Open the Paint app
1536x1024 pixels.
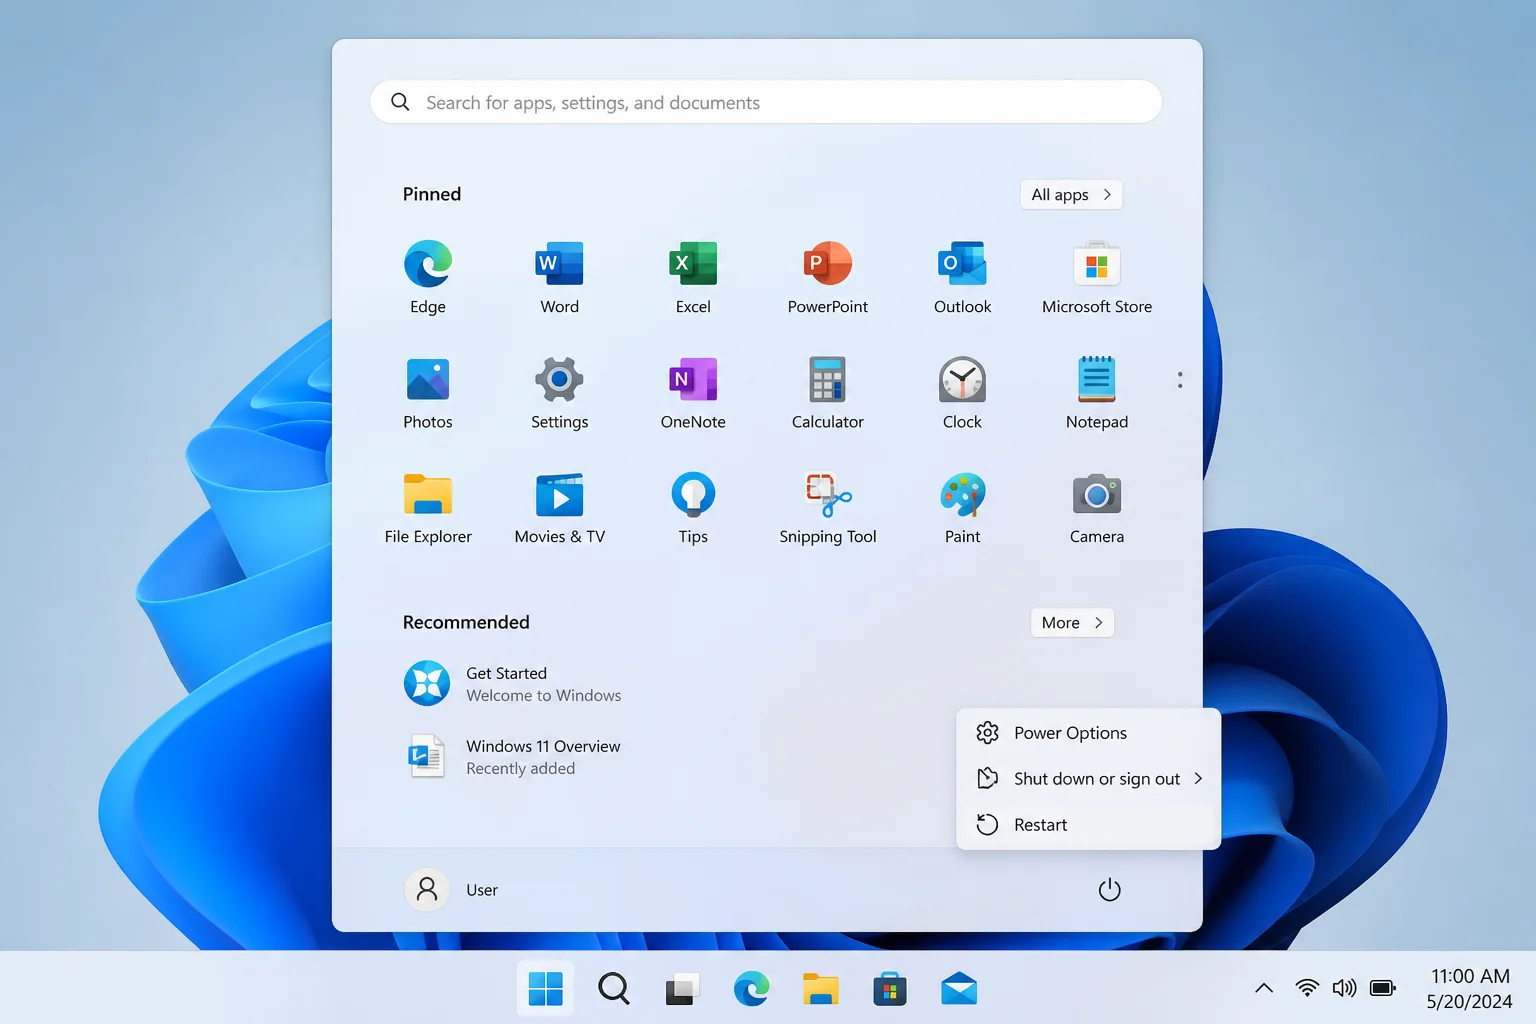coord(962,508)
